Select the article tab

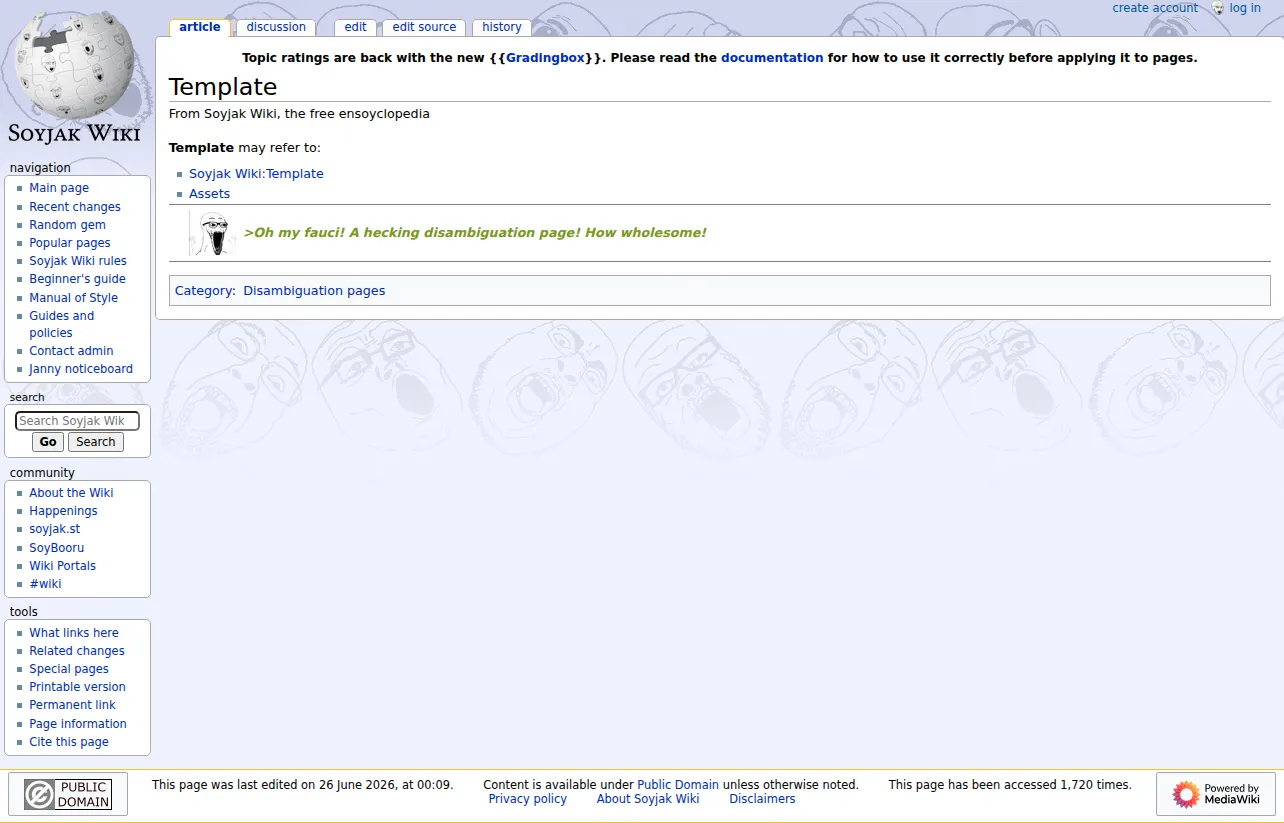tap(200, 27)
